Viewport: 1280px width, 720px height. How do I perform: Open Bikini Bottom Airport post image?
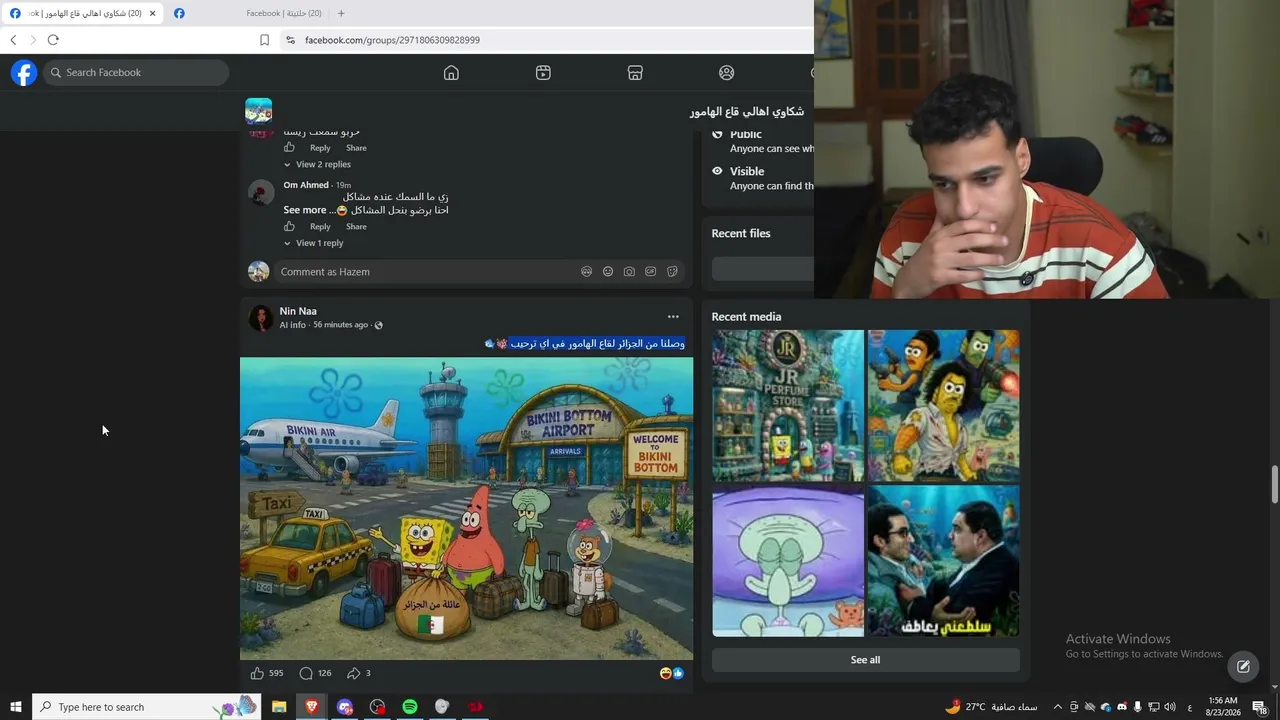(x=466, y=508)
